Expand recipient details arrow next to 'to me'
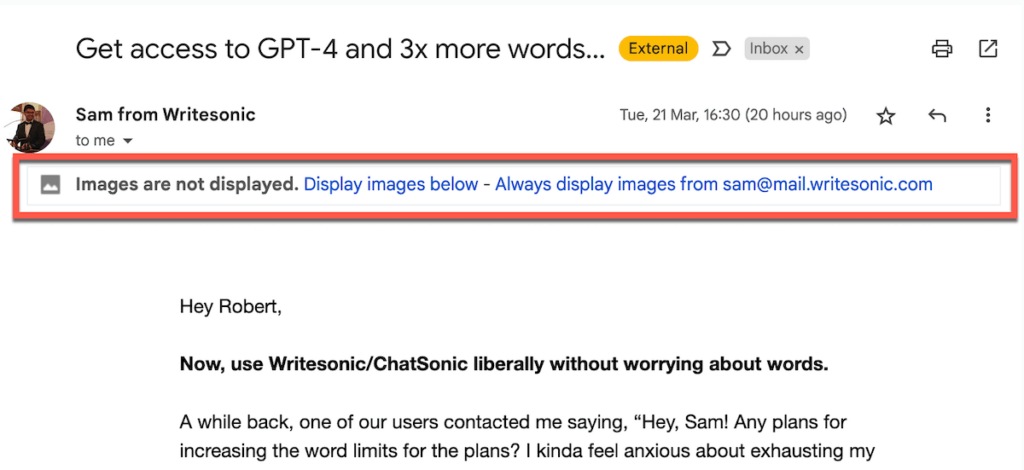The width and height of the screenshot is (1024, 470). tap(128, 141)
